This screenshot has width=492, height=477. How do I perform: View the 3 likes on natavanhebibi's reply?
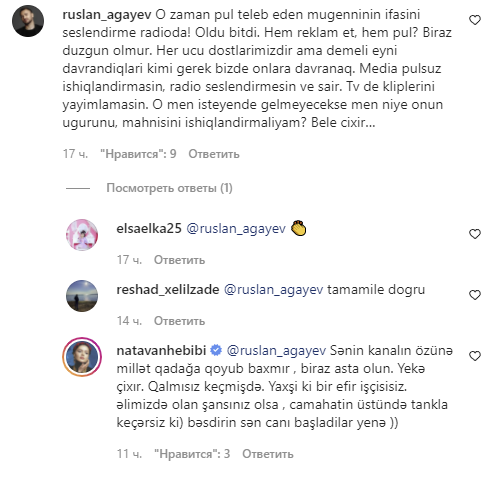click(x=192, y=454)
